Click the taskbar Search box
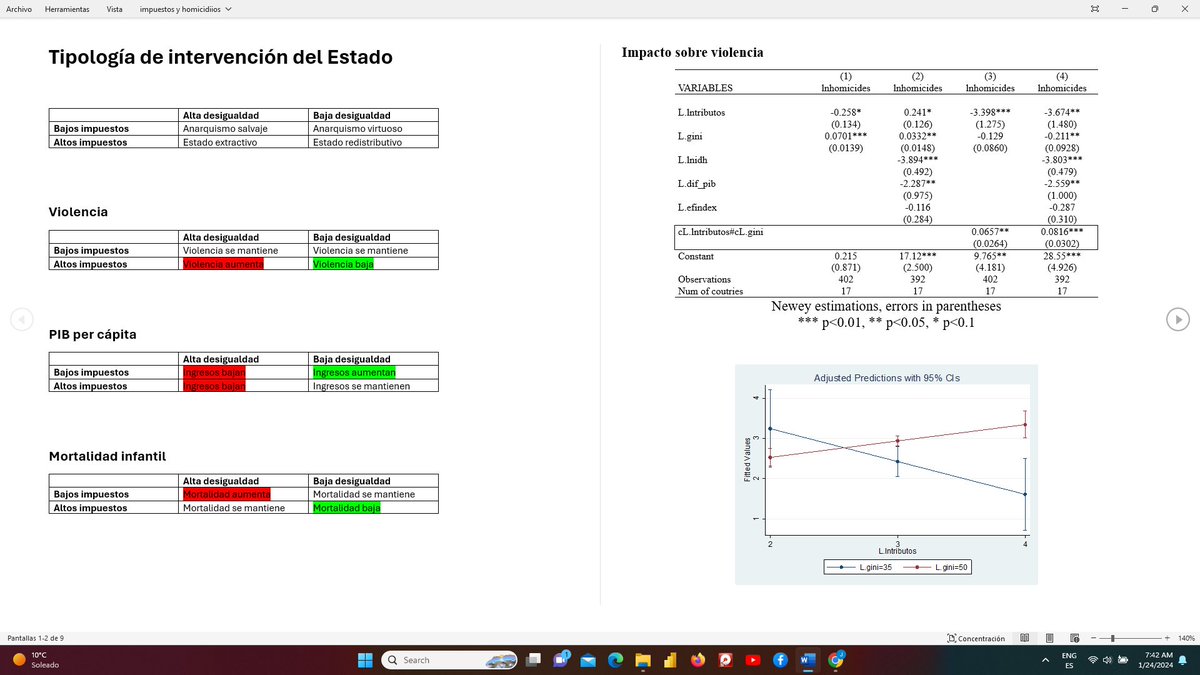 tap(450, 660)
